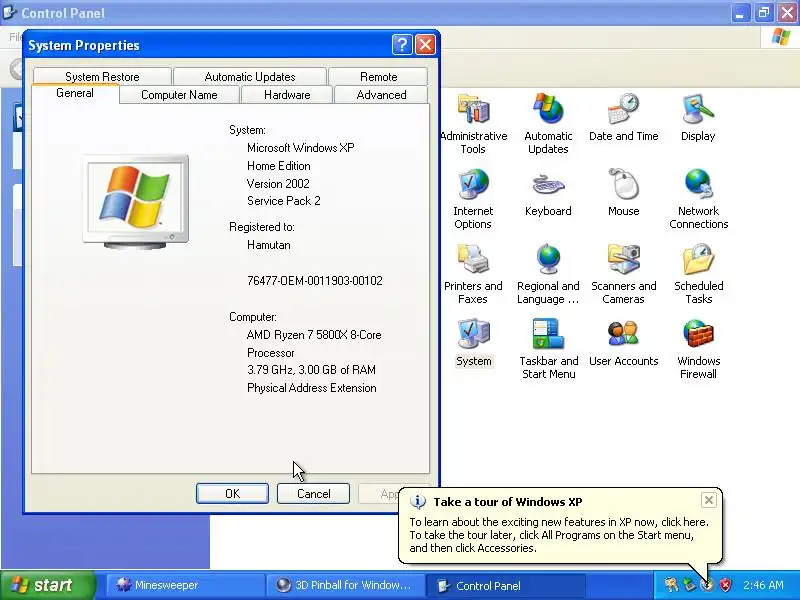Switch to the Computer Name tab
800x600 pixels.
(179, 95)
